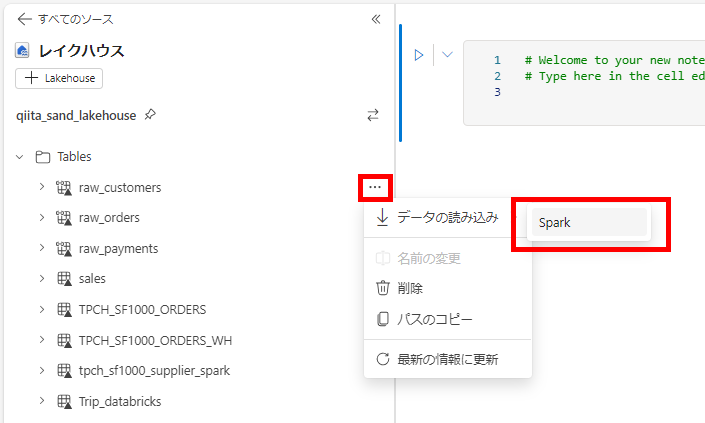Click the Trip_databricks table icon
The width and height of the screenshot is (705, 423).
pos(64,401)
